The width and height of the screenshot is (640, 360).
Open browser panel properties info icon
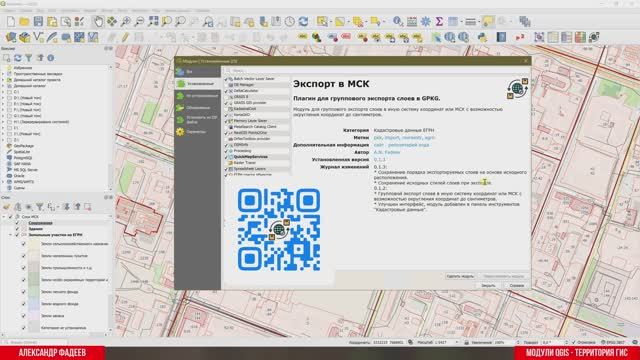pos(51,58)
